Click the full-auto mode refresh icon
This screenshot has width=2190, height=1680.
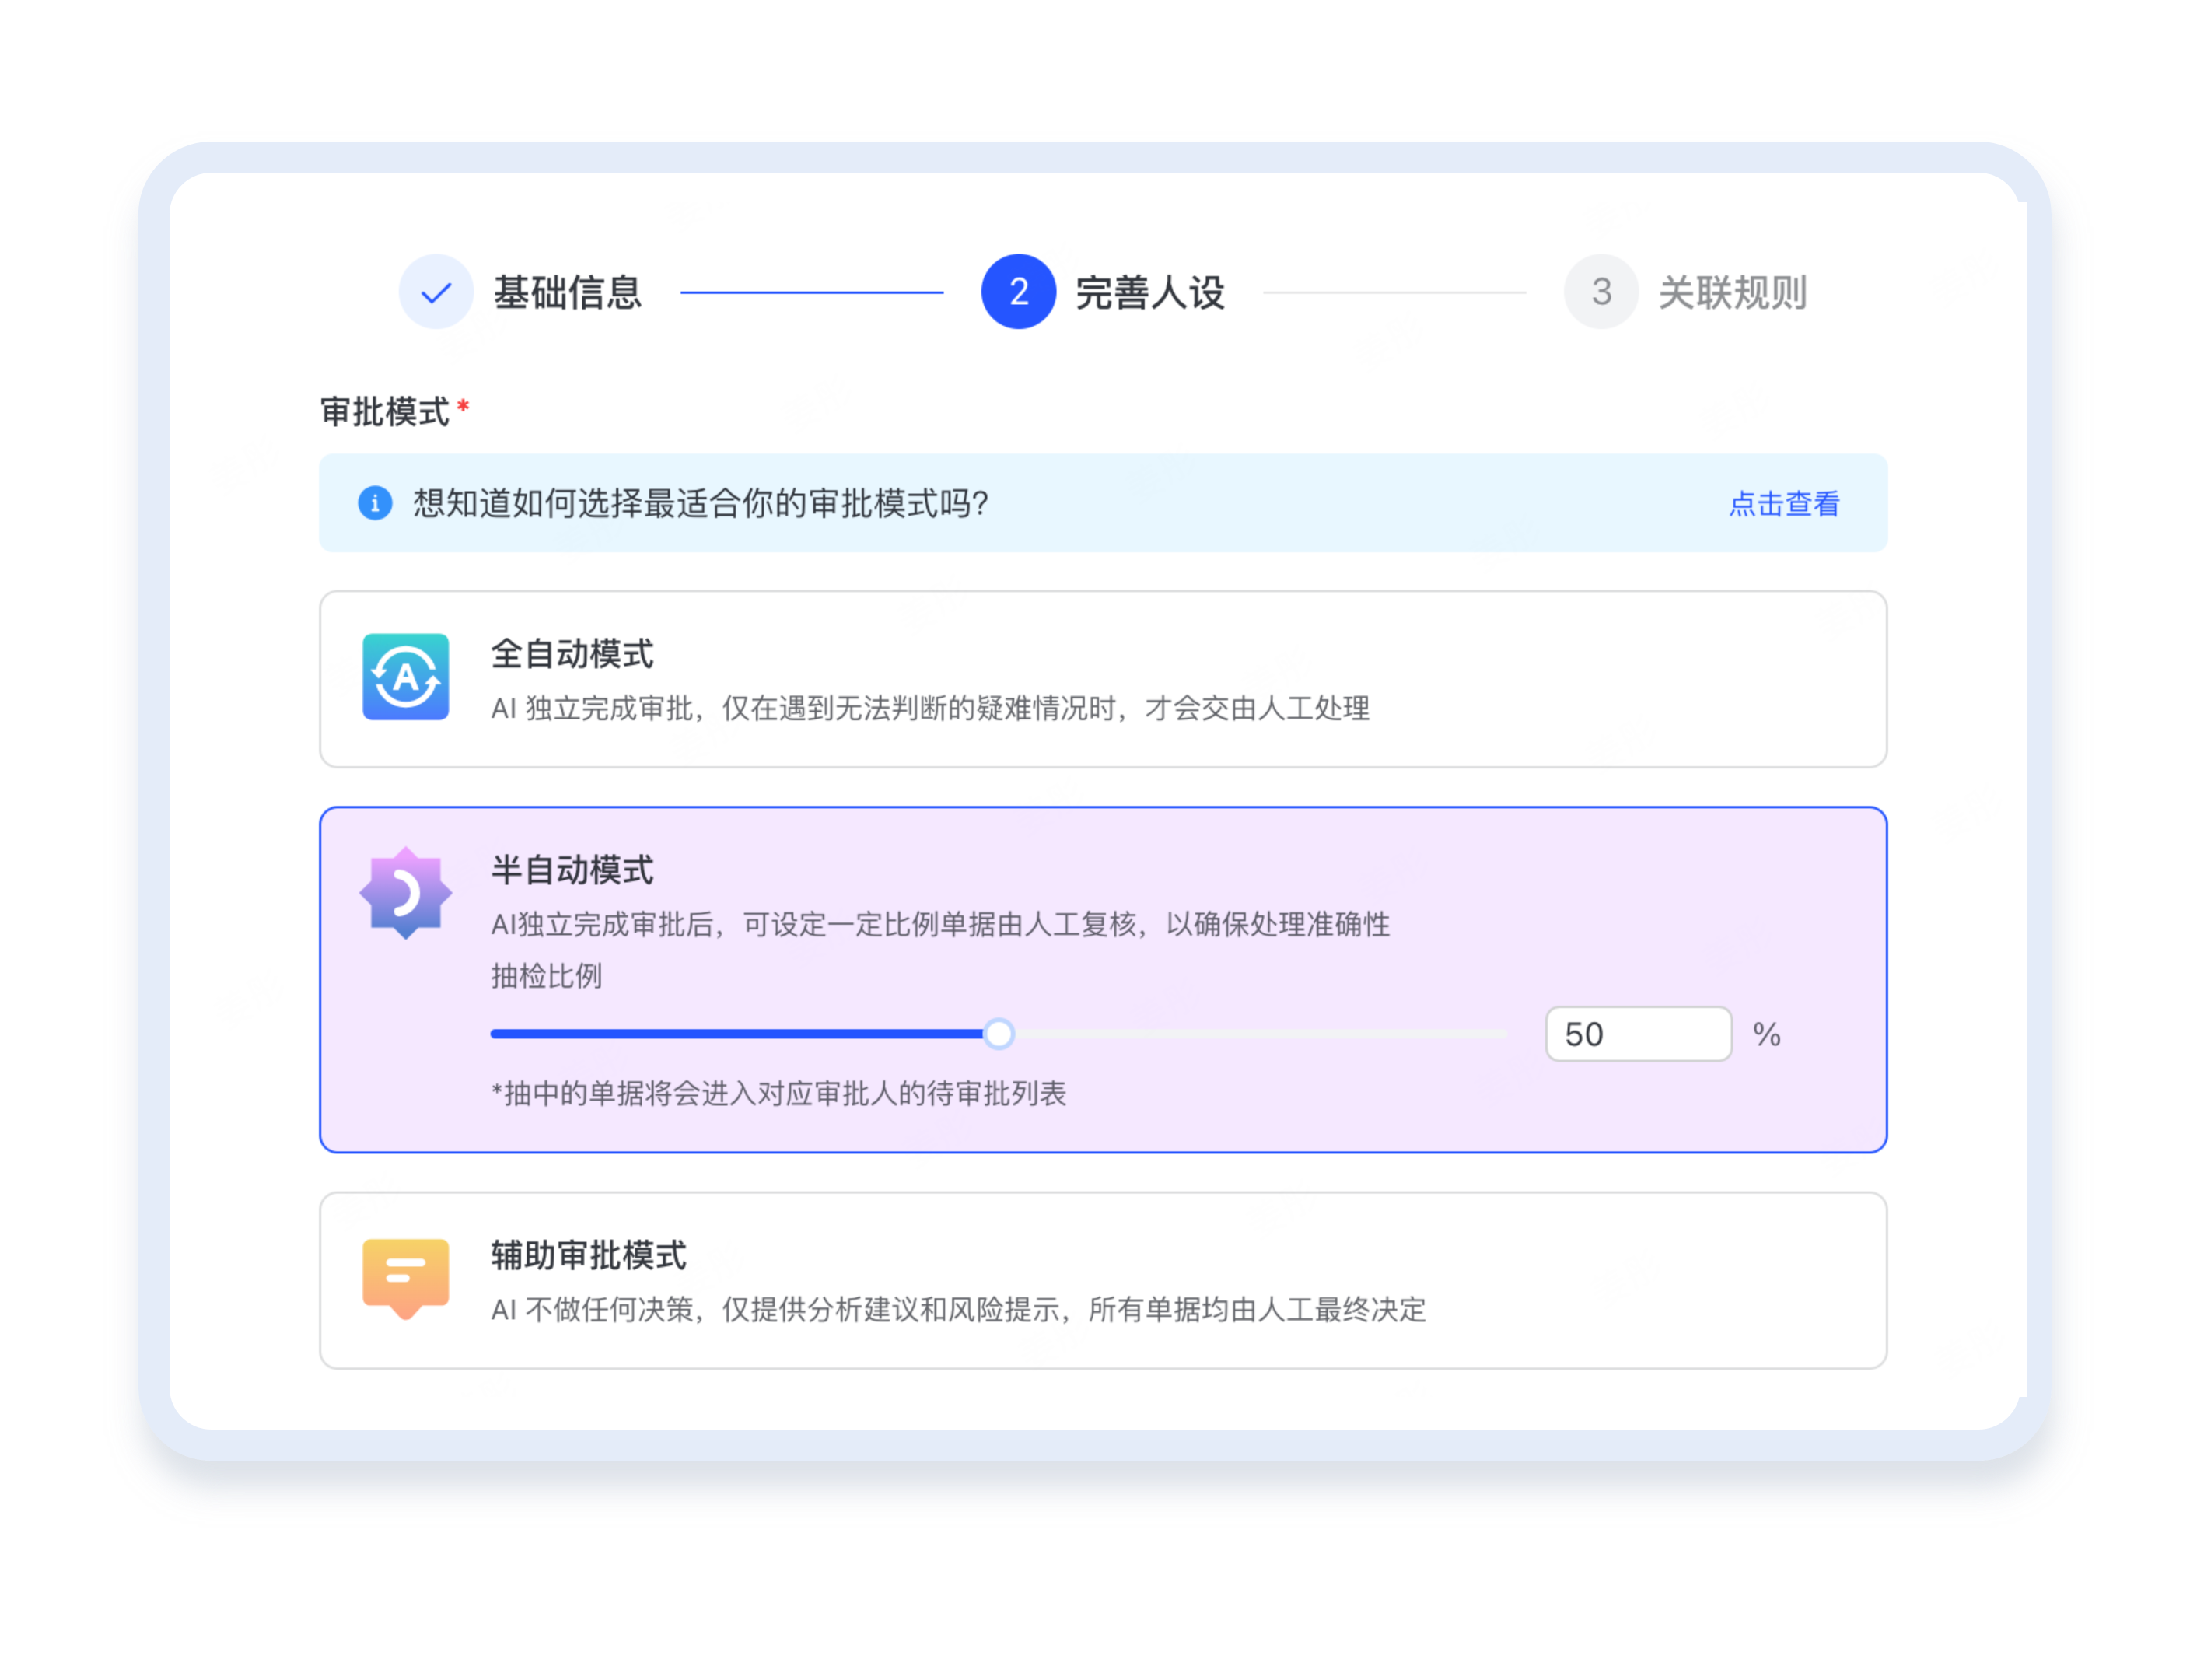click(x=405, y=677)
